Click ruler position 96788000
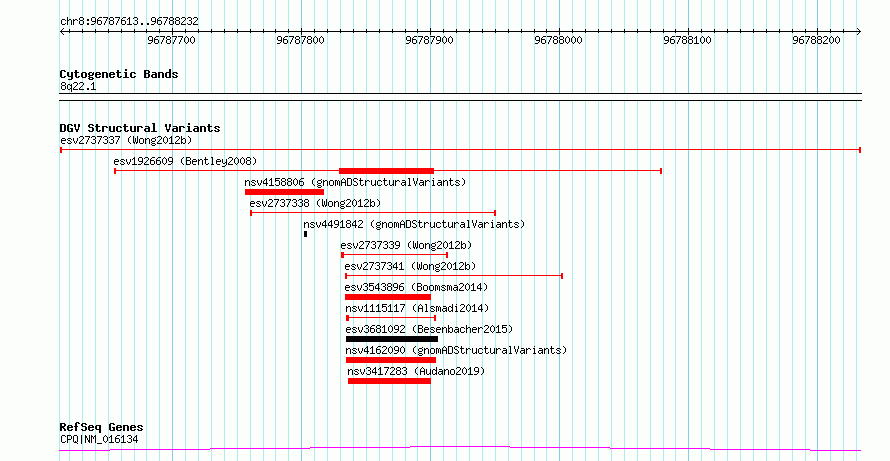 [x=559, y=40]
